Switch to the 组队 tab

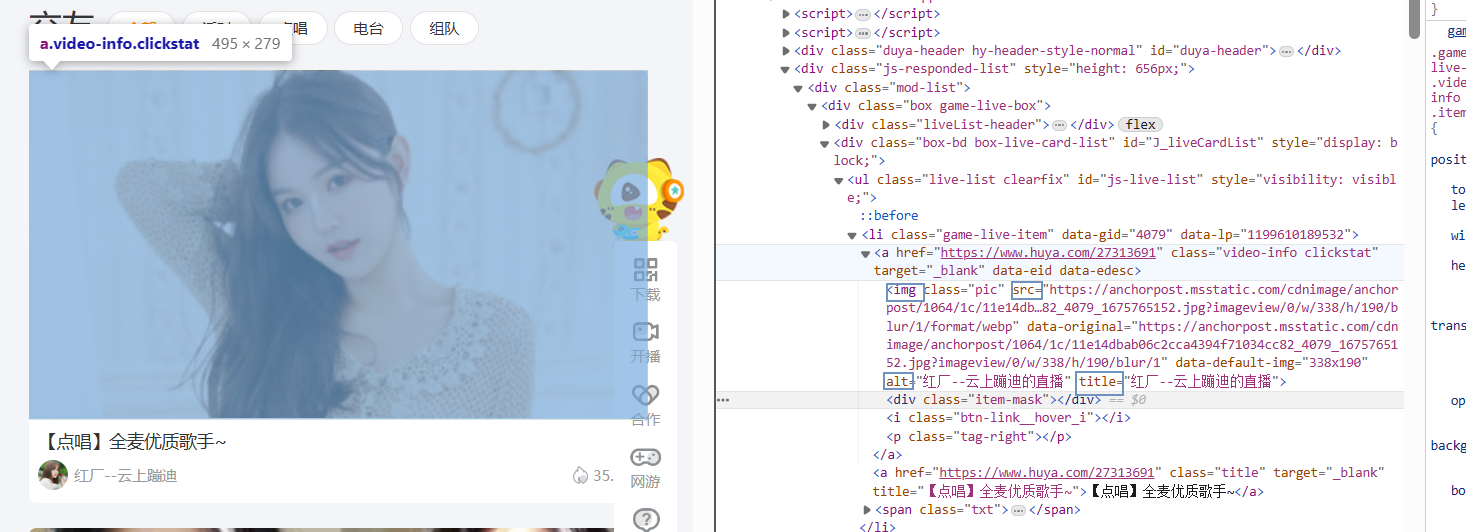point(444,29)
